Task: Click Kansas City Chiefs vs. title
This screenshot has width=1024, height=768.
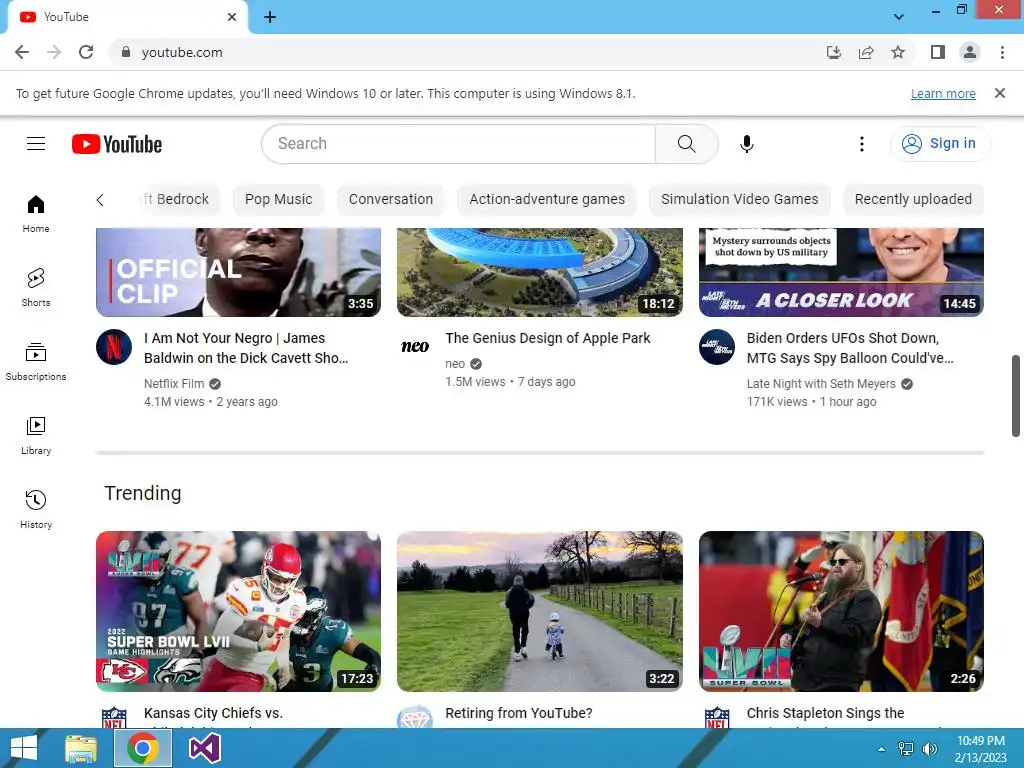Action: coord(213,713)
